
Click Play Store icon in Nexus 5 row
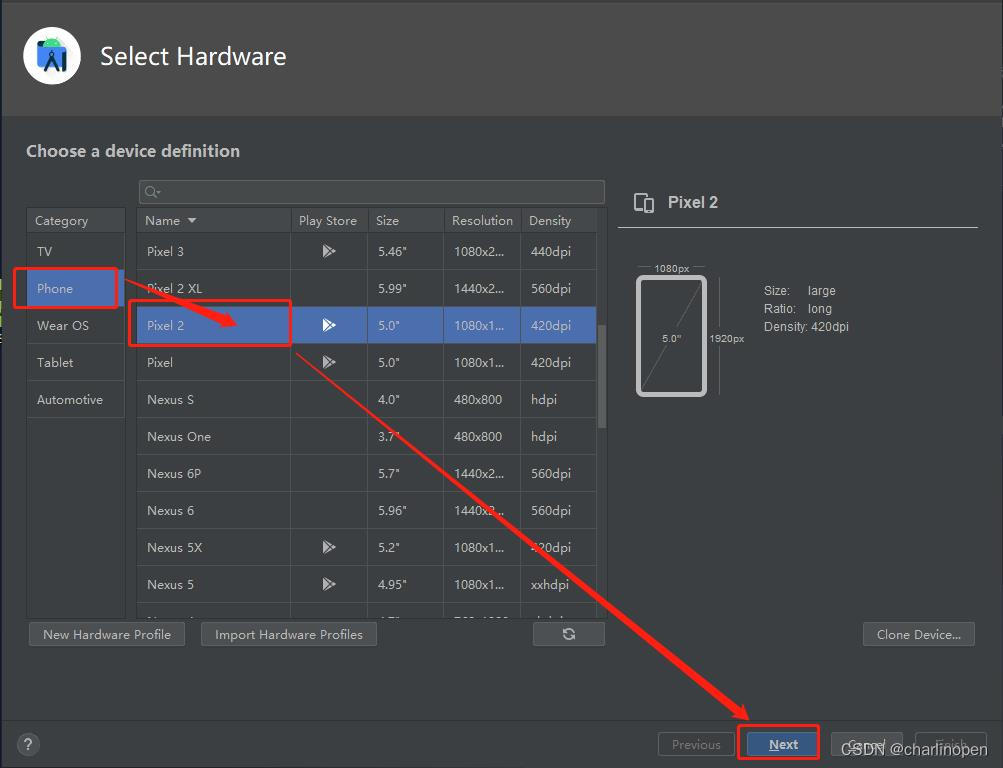pos(329,584)
